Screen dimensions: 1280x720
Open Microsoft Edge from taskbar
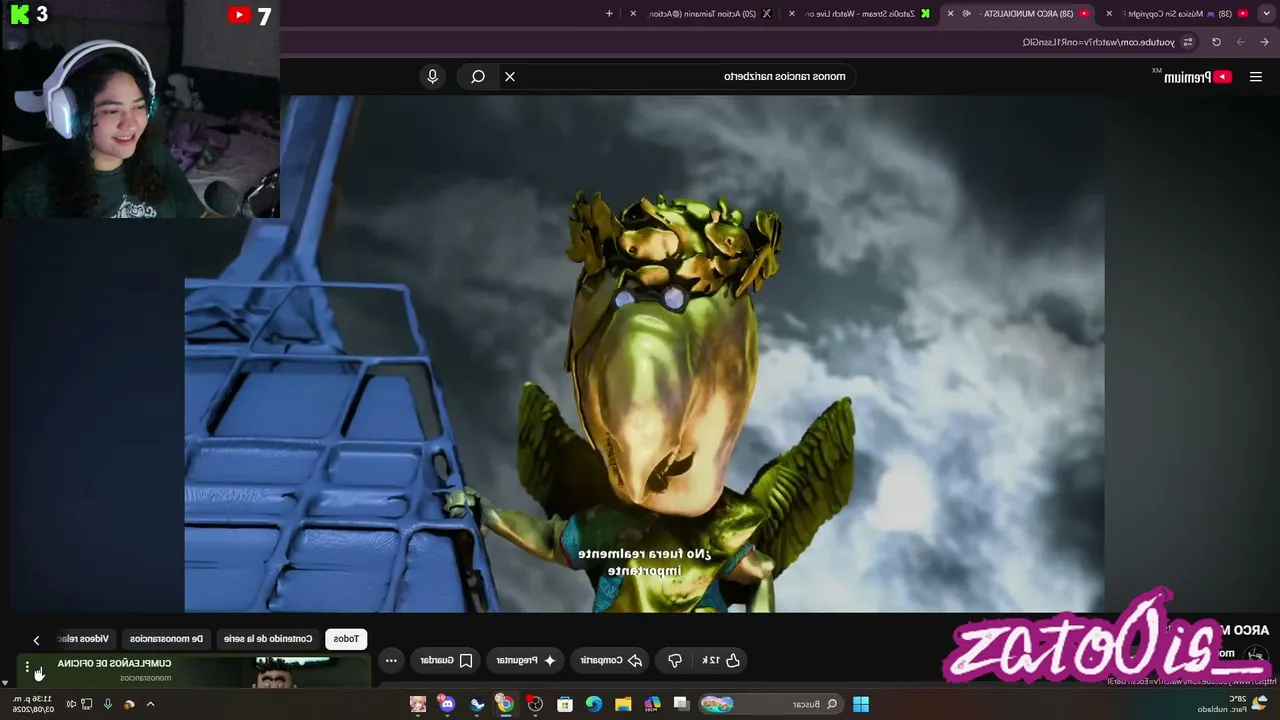(x=594, y=704)
